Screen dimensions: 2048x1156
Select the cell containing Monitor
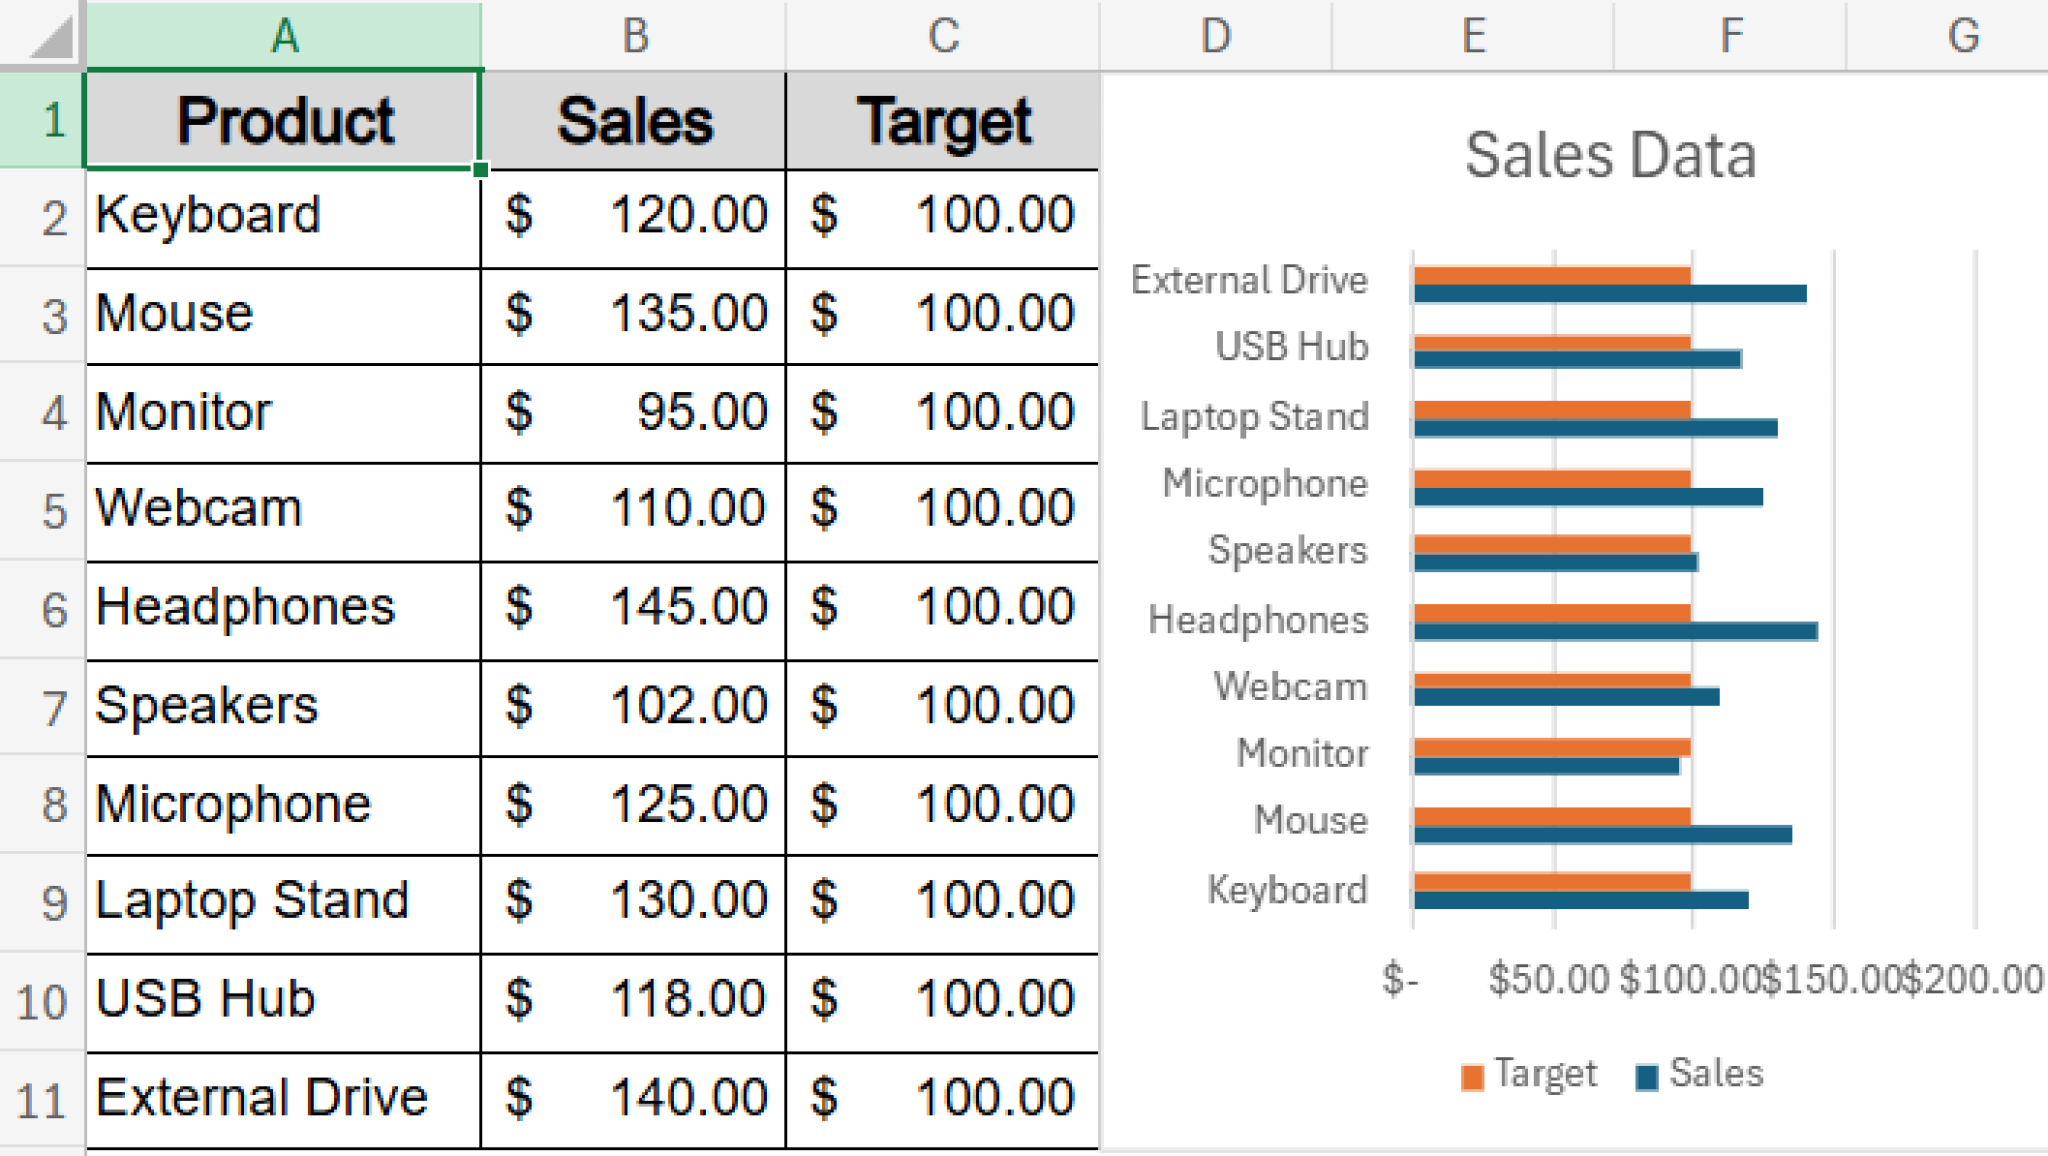[x=283, y=411]
